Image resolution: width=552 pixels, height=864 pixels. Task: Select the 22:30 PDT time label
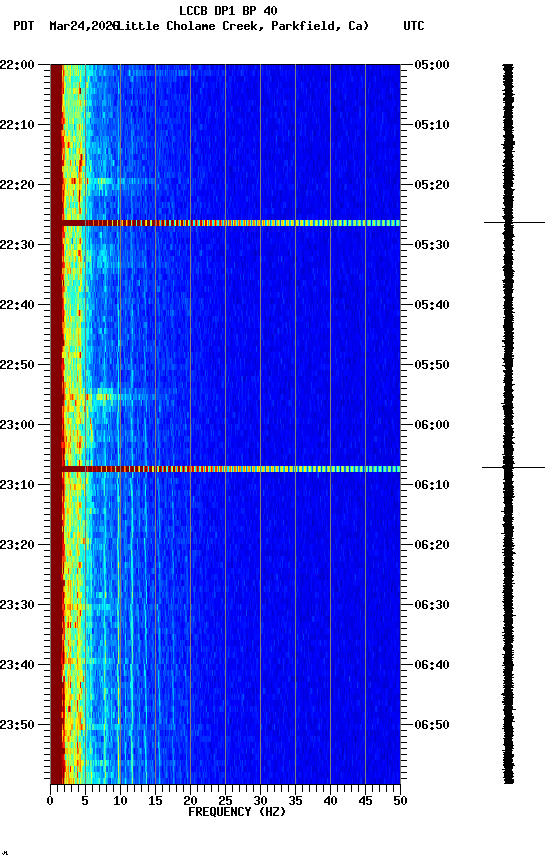coord(17,245)
